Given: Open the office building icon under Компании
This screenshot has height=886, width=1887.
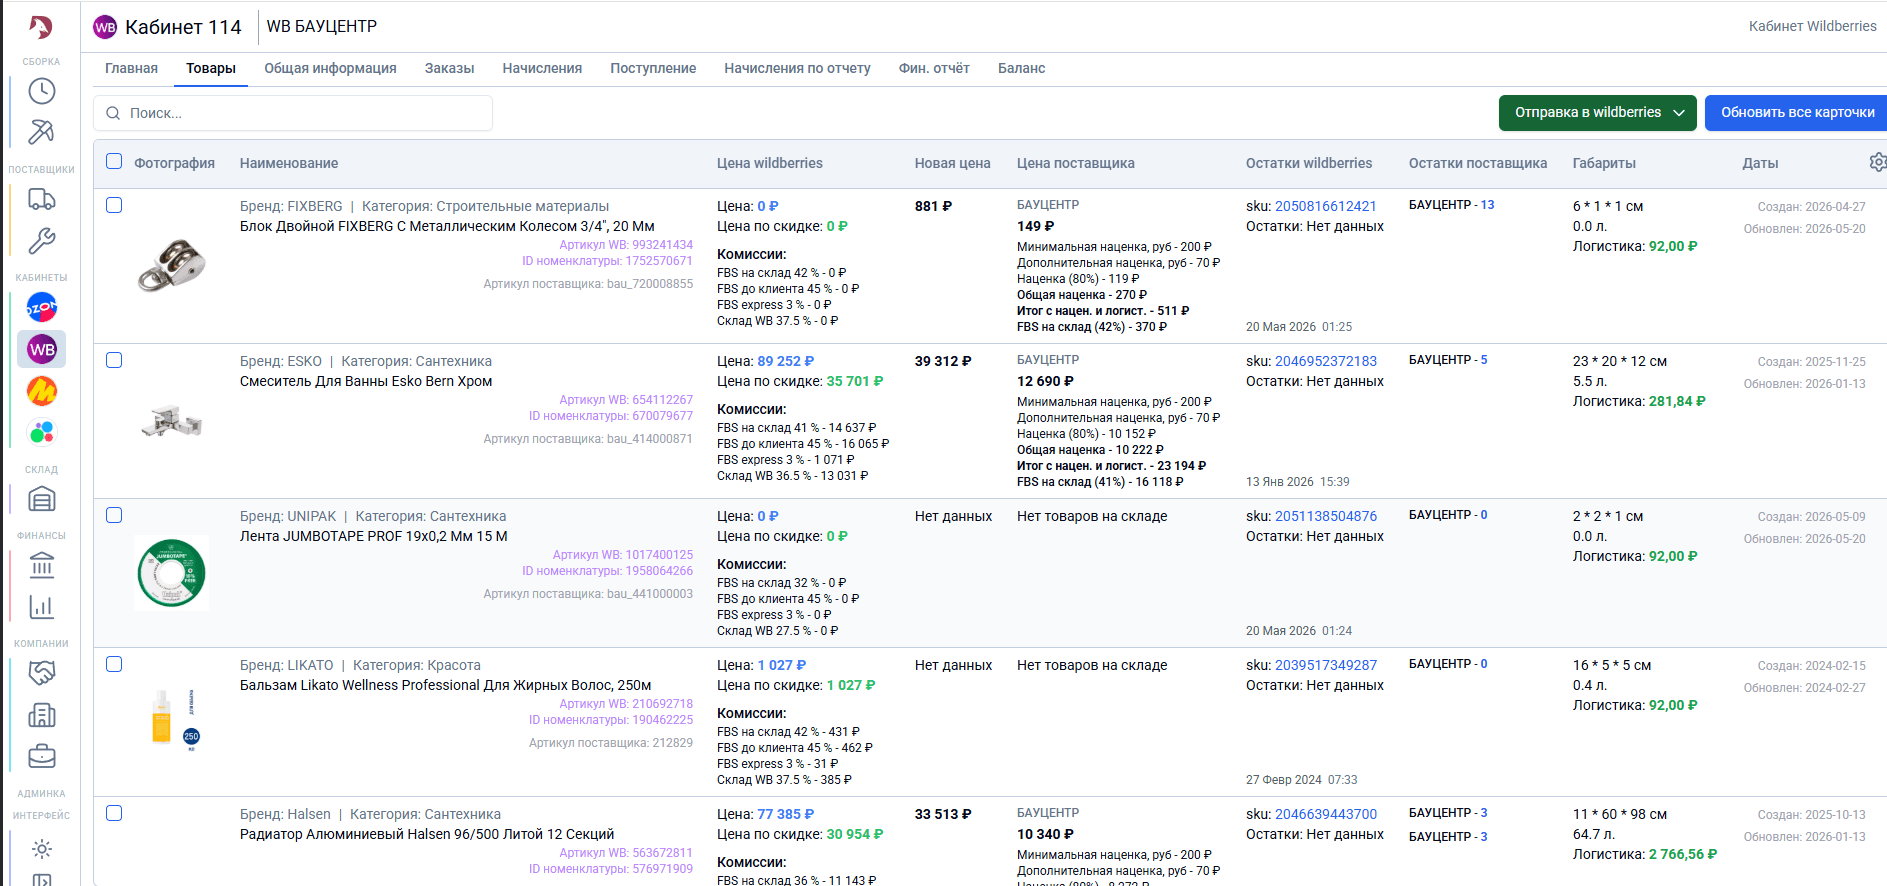Looking at the screenshot, I should [x=42, y=715].
